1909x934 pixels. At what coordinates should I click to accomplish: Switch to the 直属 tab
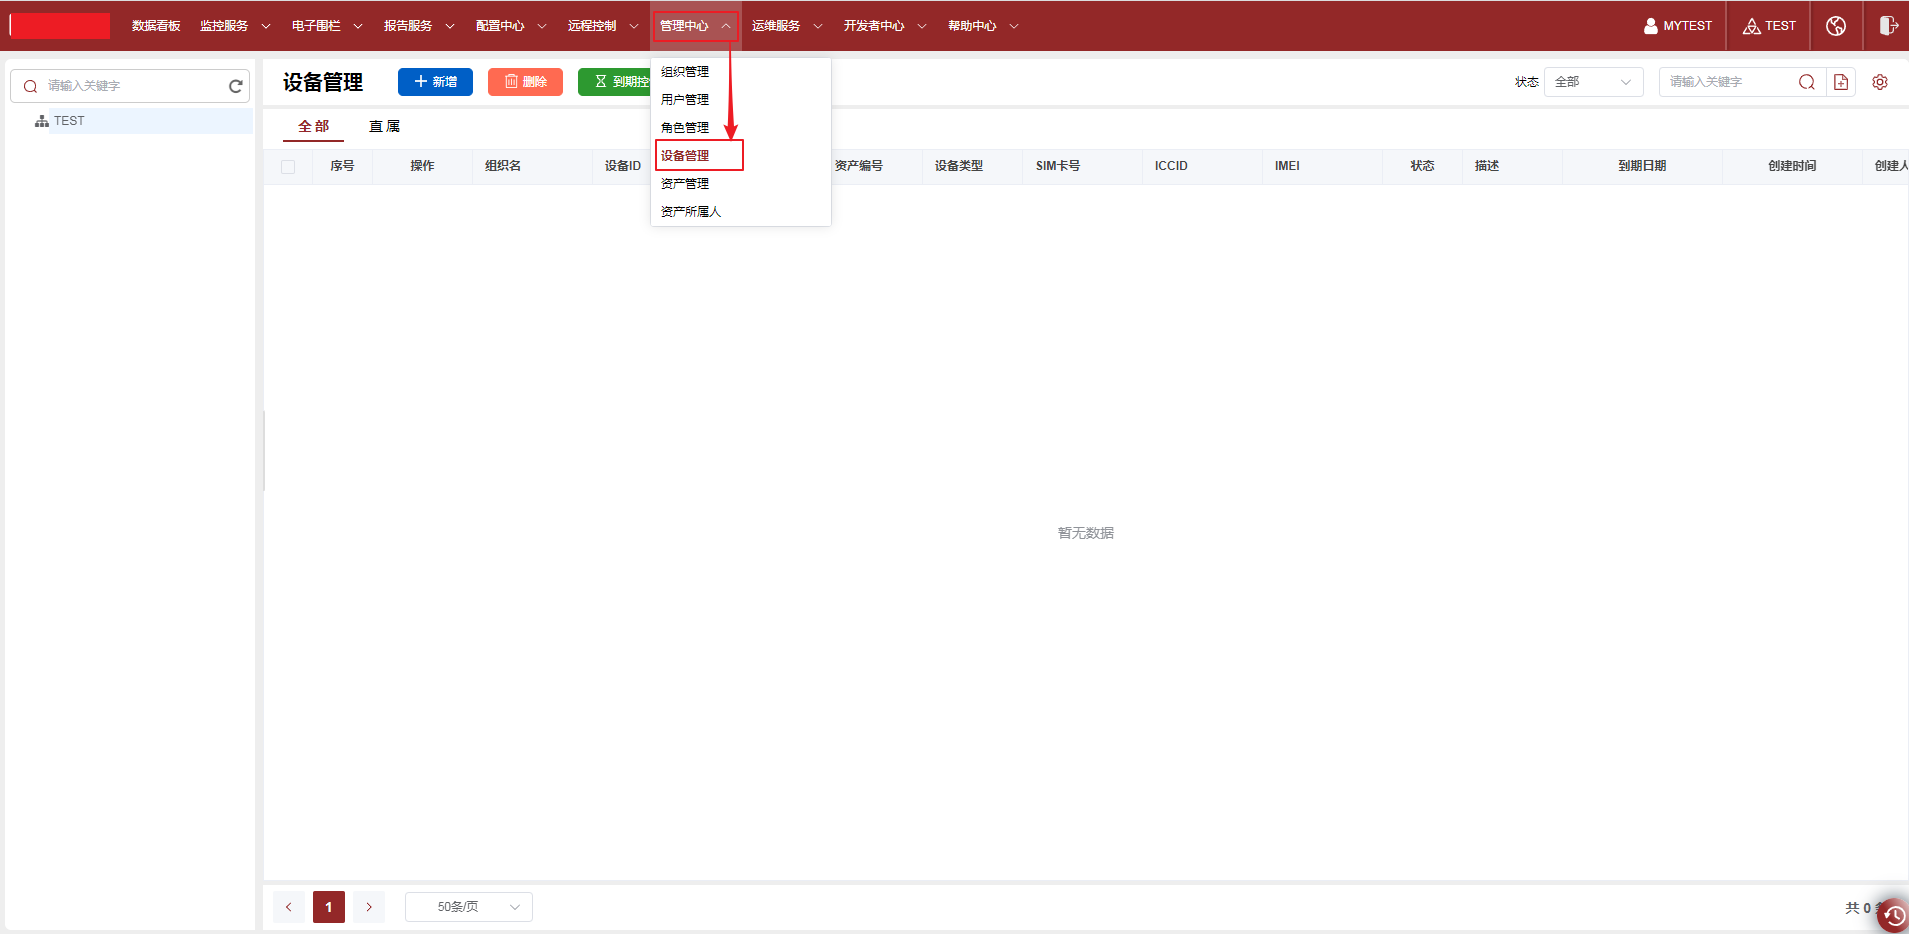point(384,126)
